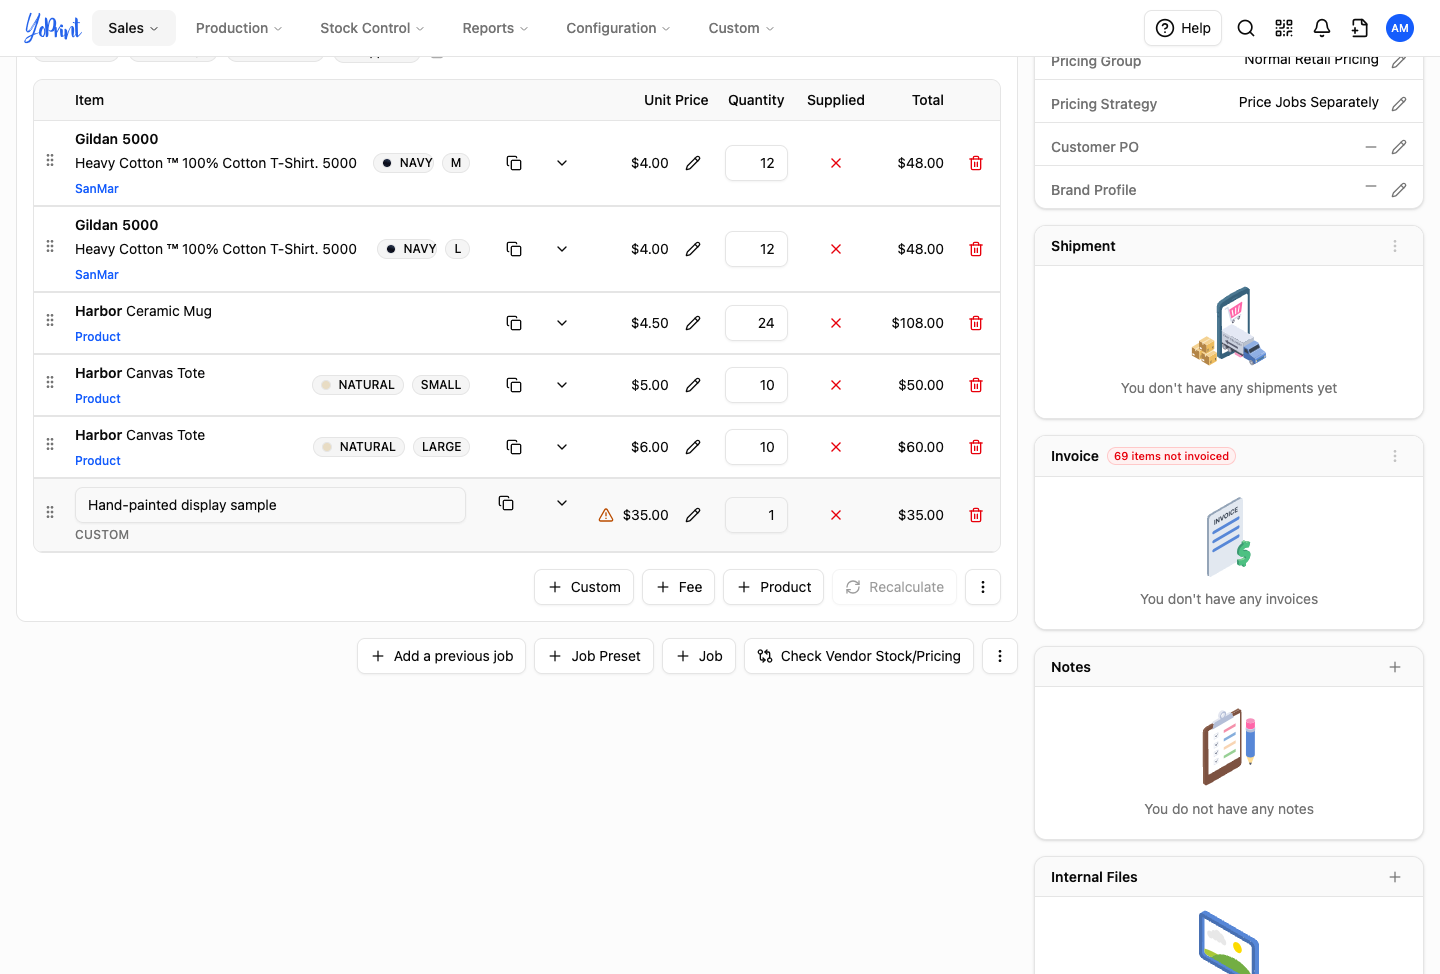Expand Hand-painted display sample row chevron
This screenshot has height=974, width=1440.
[562, 503]
